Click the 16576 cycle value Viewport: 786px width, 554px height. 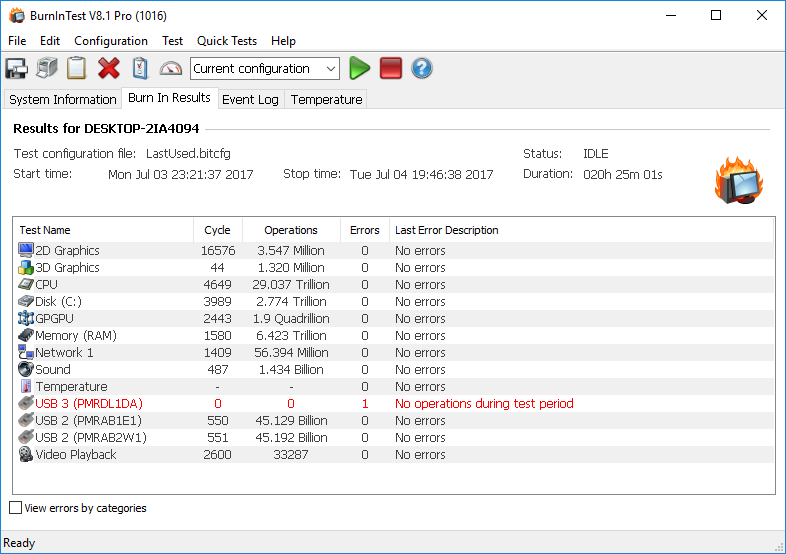[x=218, y=250]
